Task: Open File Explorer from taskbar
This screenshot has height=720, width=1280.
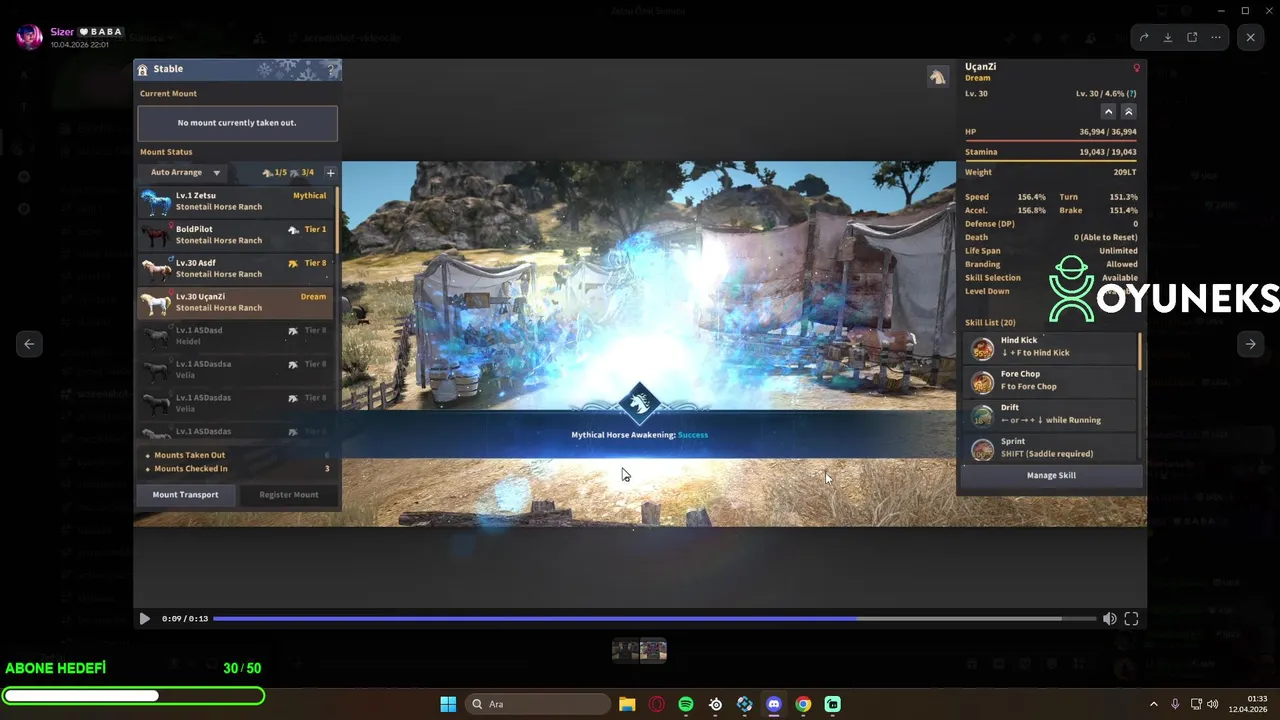Action: pyautogui.click(x=627, y=704)
